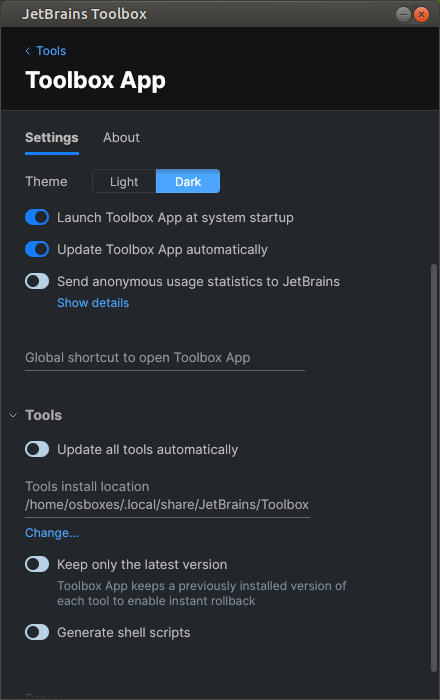Disable Launch Toolbox App at system startup
This screenshot has width=440, height=700.
(37, 217)
